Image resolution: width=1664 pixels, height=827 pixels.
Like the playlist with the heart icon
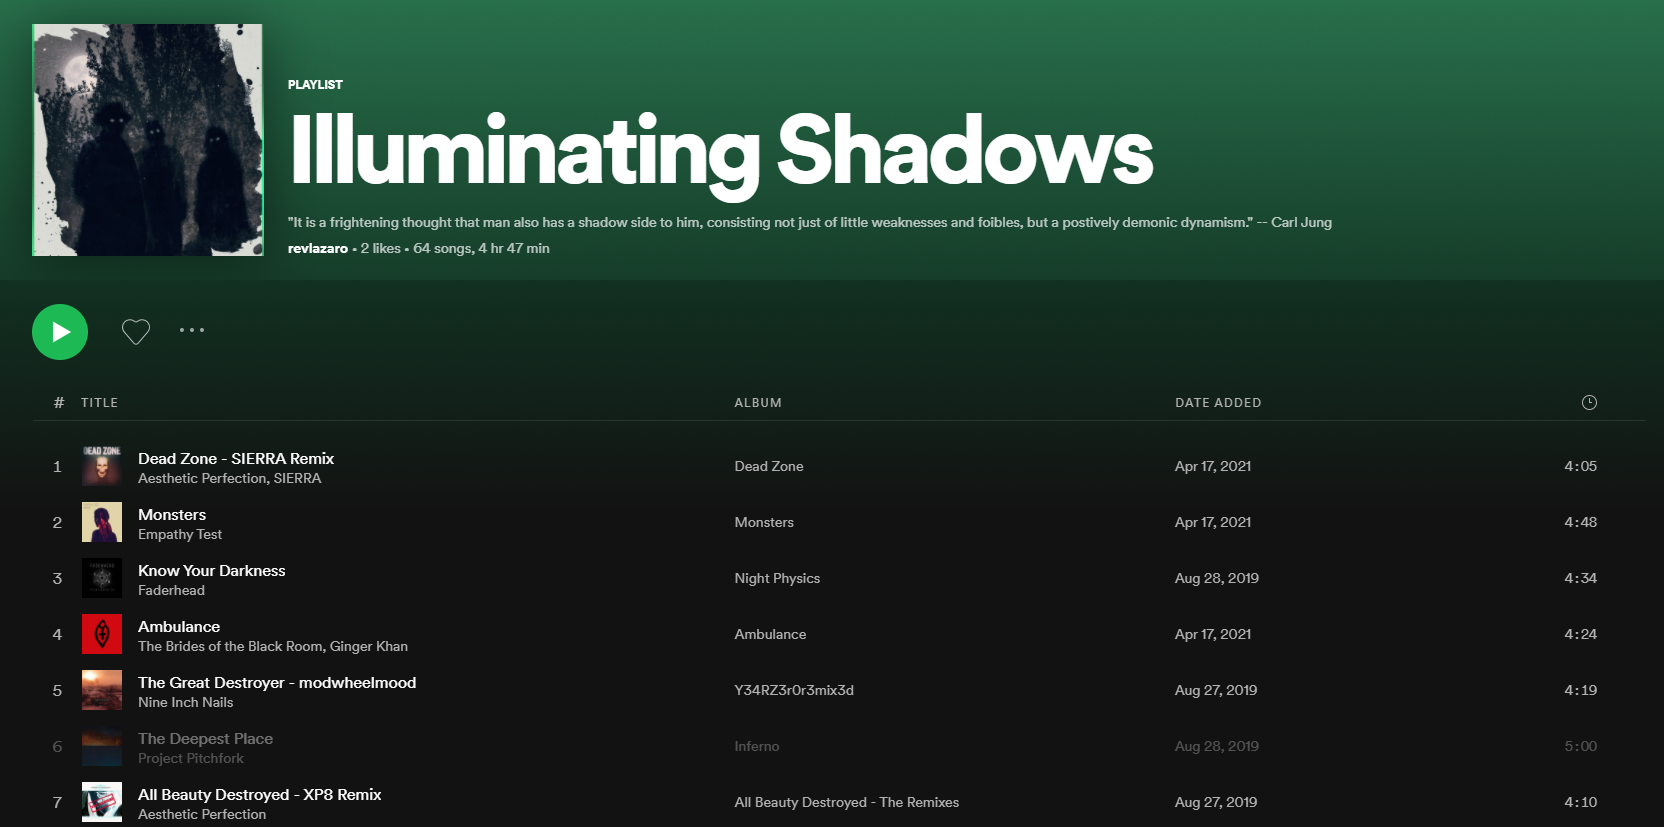tap(136, 331)
